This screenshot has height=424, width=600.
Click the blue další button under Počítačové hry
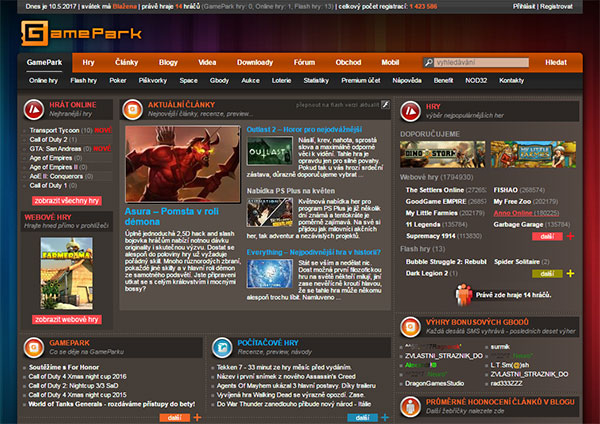[362, 417]
